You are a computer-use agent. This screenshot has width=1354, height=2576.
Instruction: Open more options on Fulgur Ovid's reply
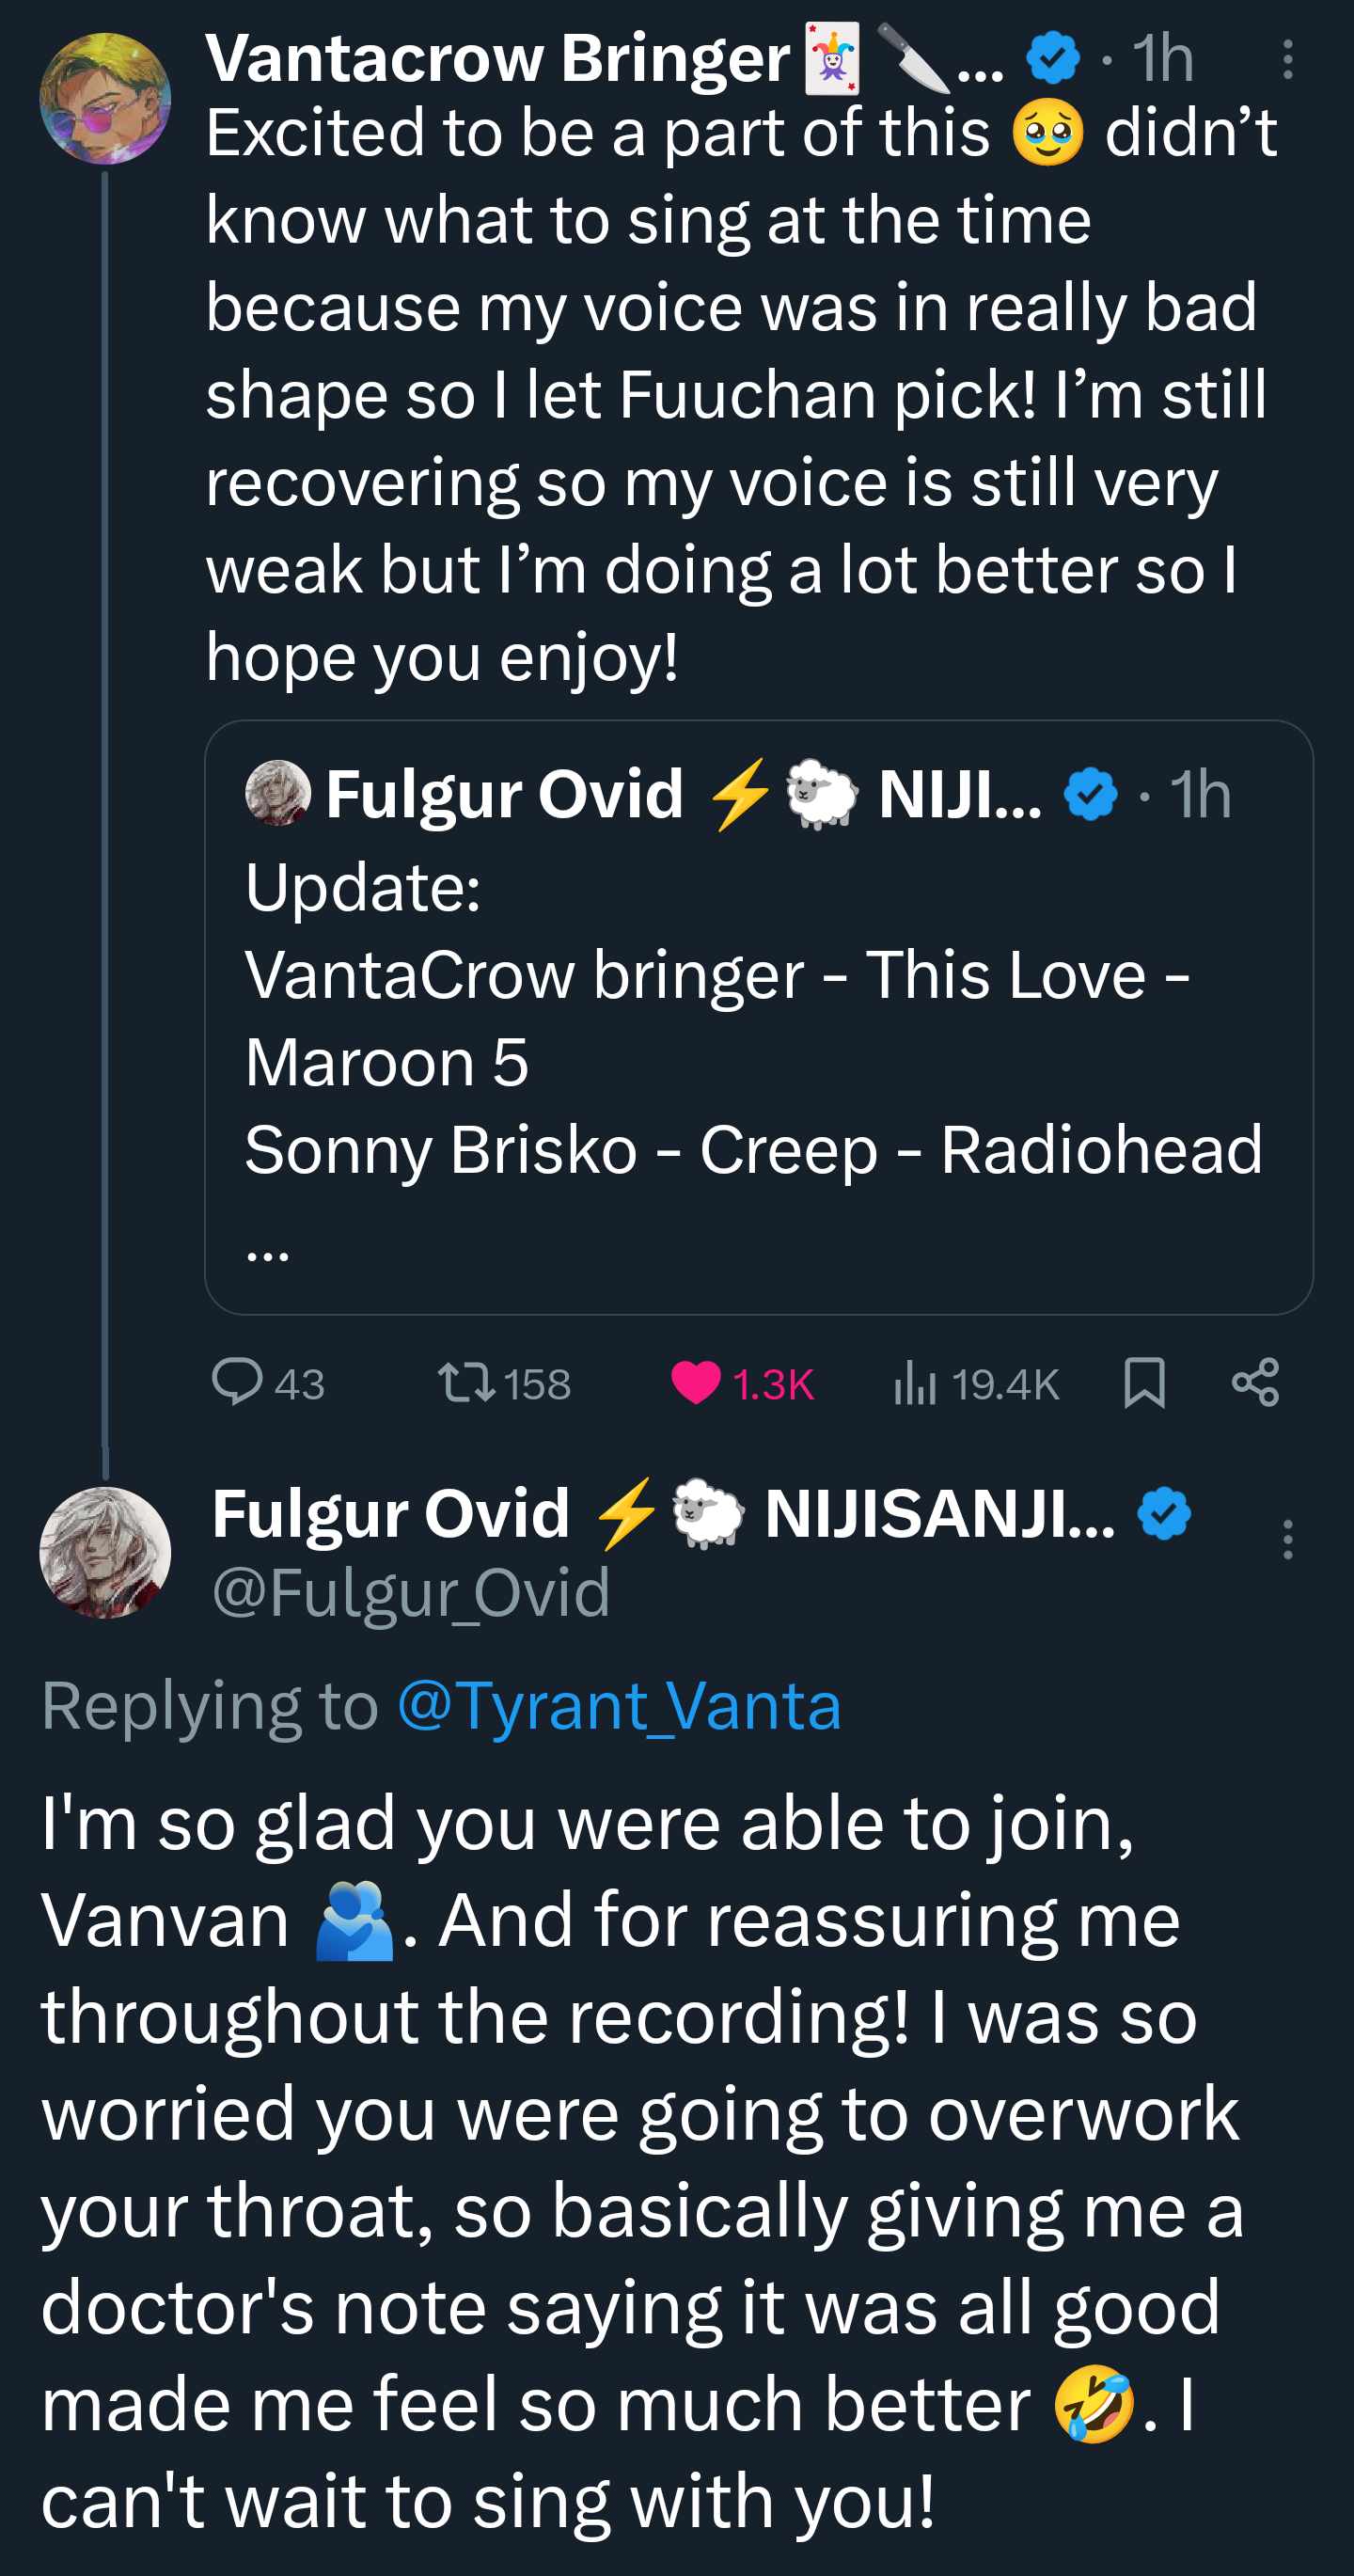1288,1539
